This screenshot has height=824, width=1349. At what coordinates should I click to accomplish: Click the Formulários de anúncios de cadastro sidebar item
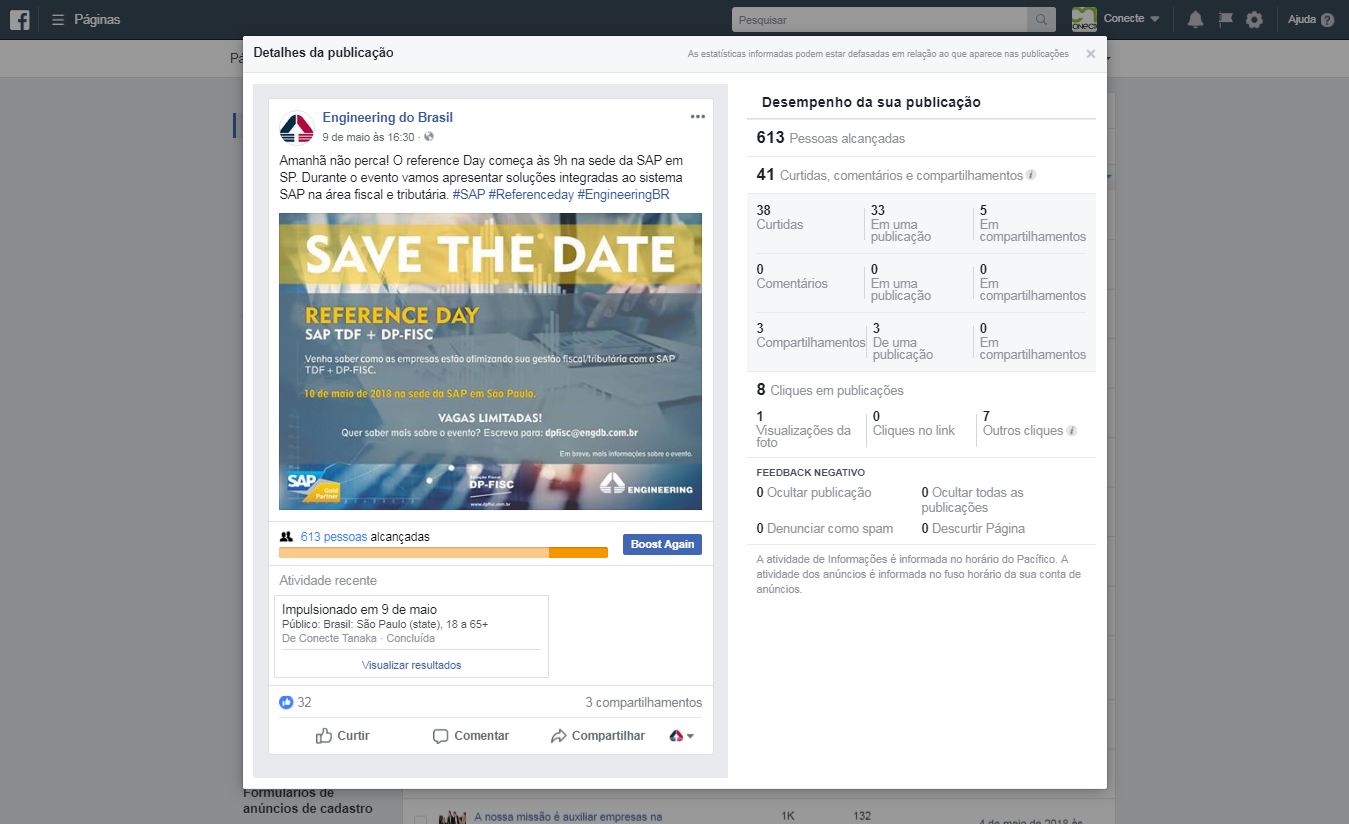pyautogui.click(x=307, y=800)
